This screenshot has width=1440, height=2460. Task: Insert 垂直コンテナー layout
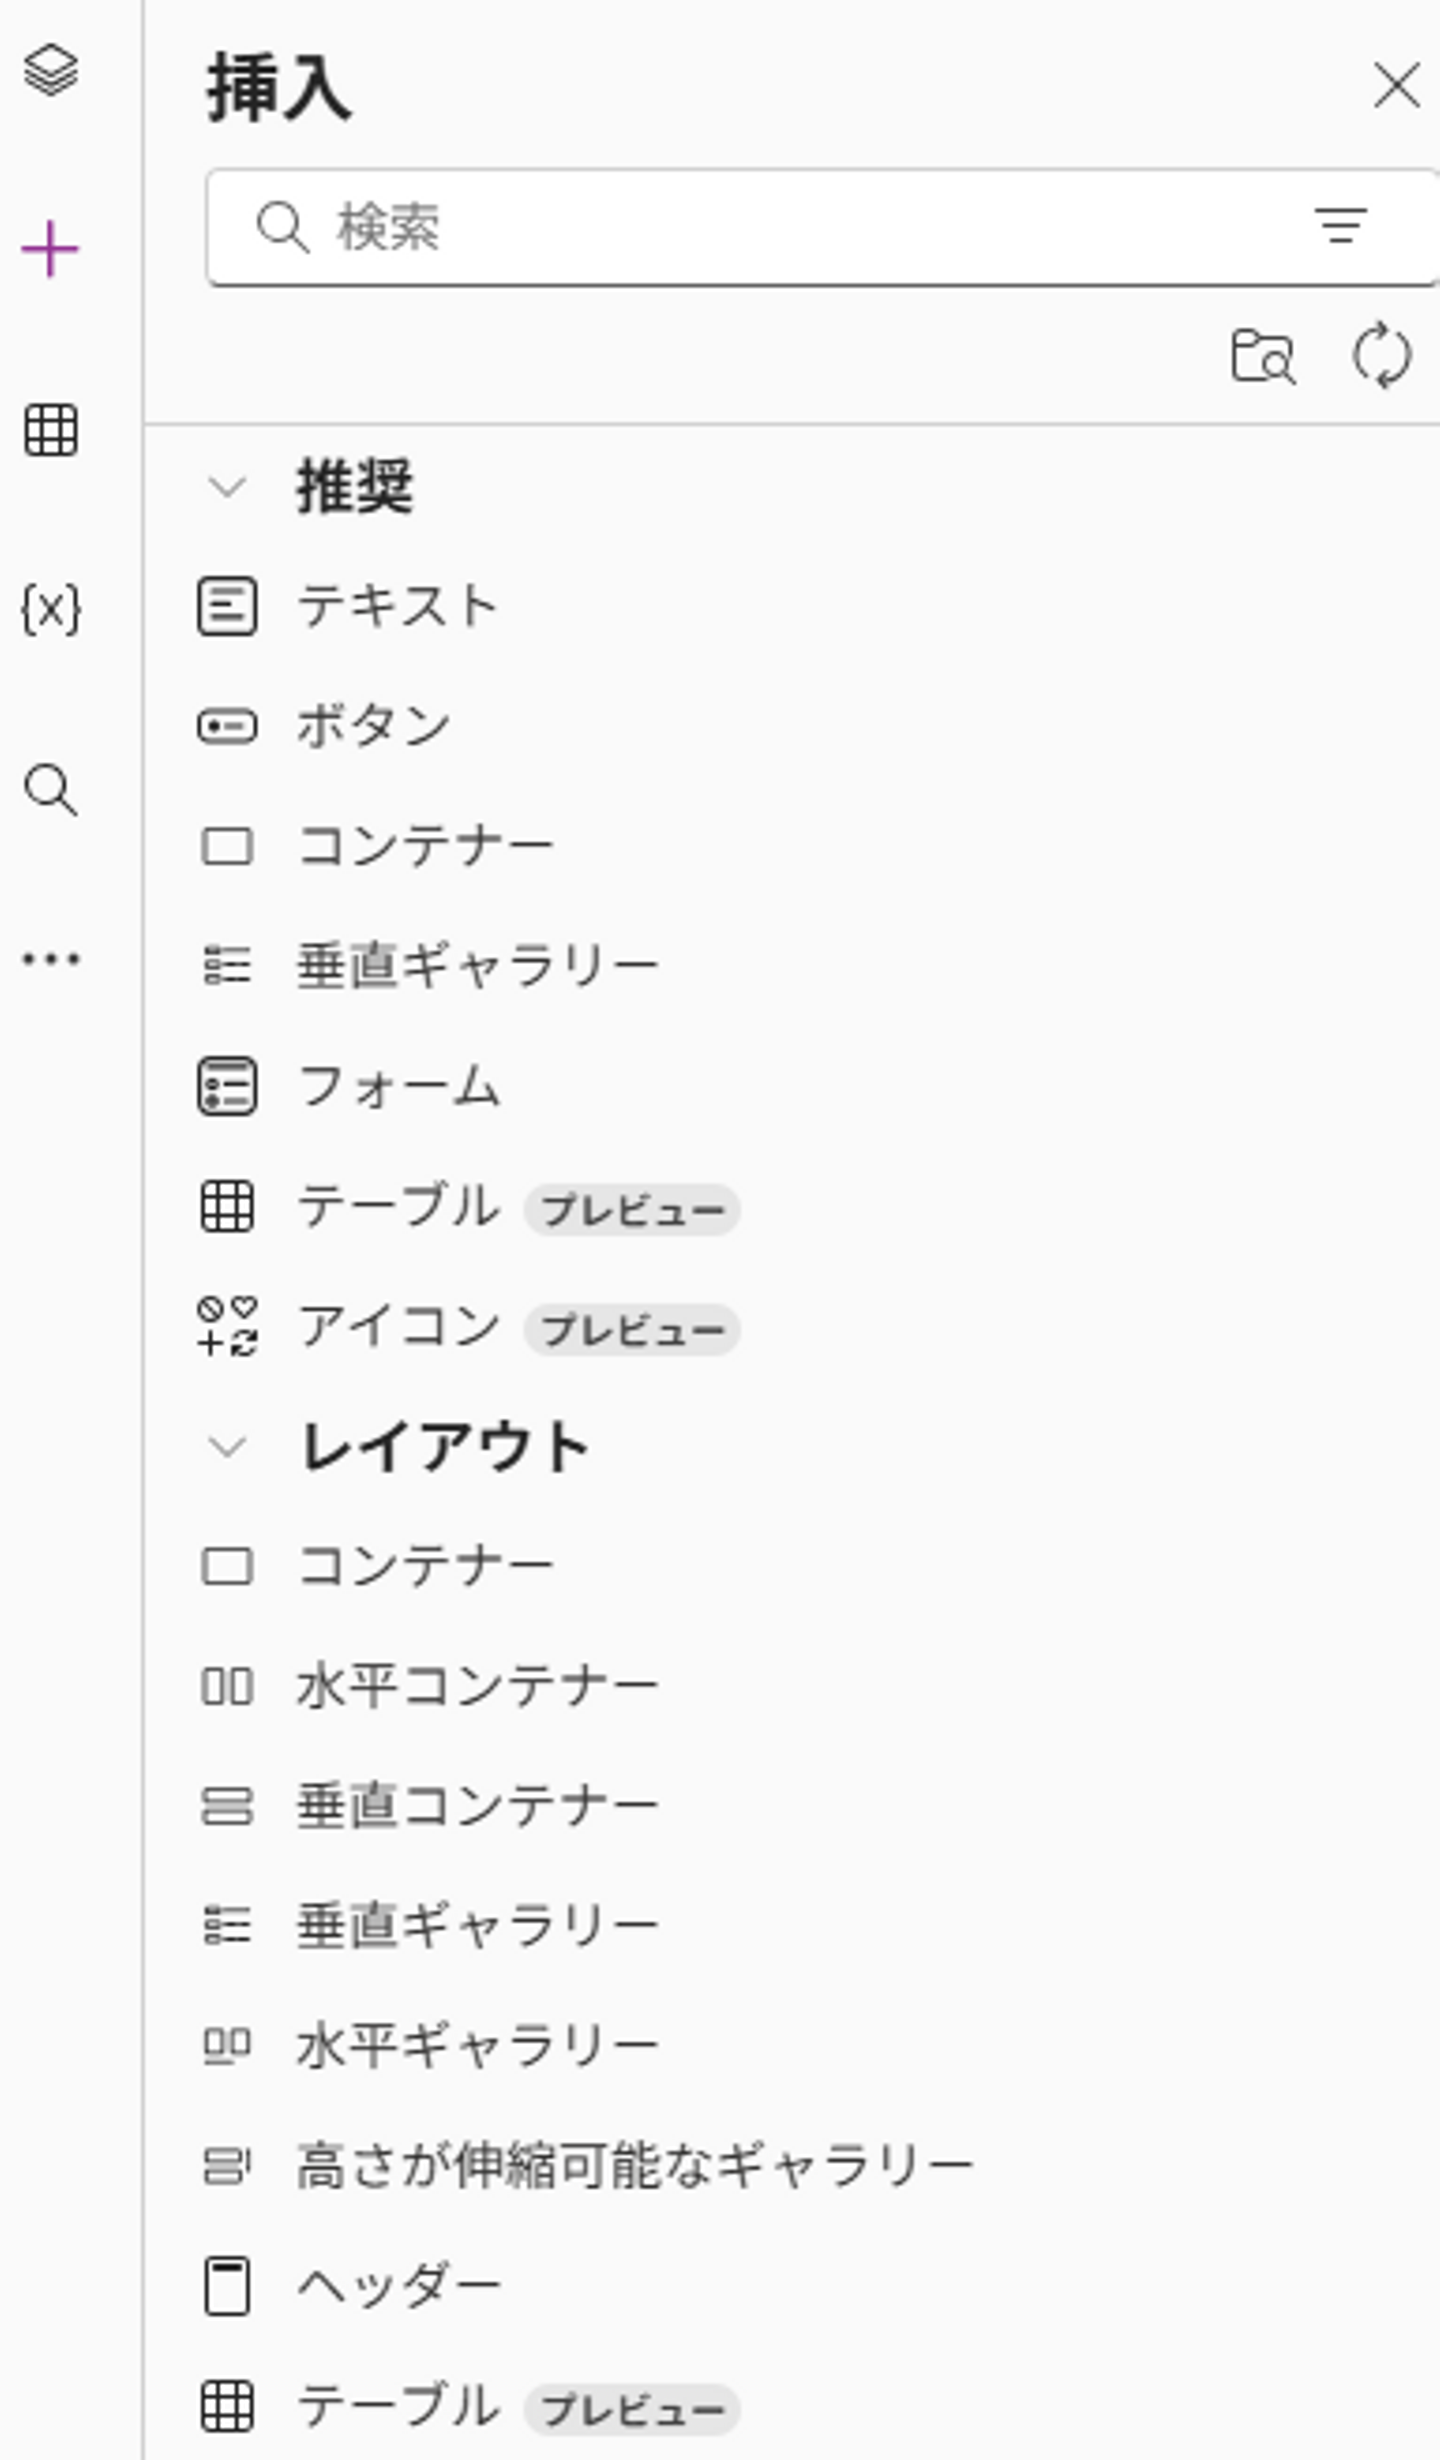coord(477,1807)
